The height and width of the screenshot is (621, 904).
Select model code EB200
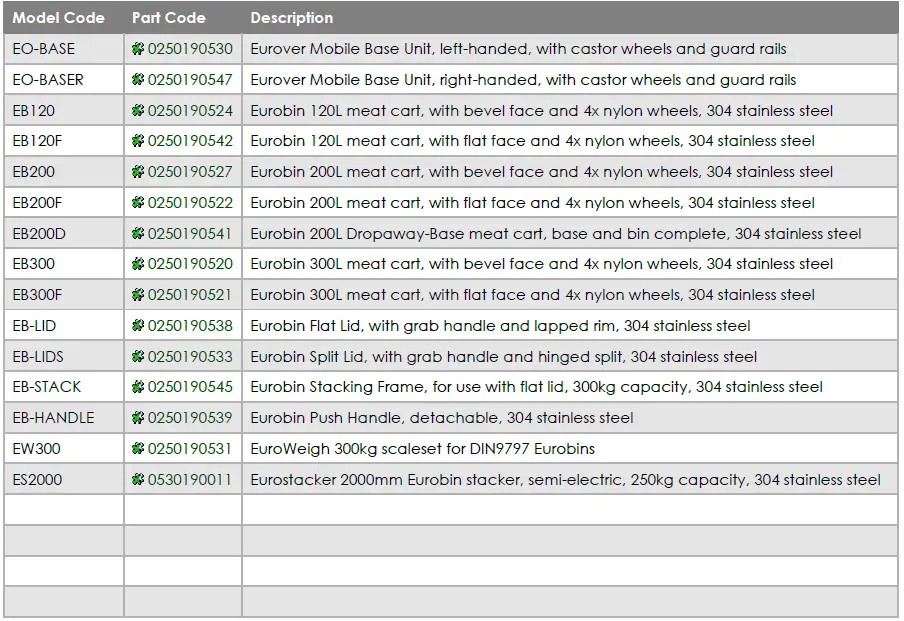[33, 172]
